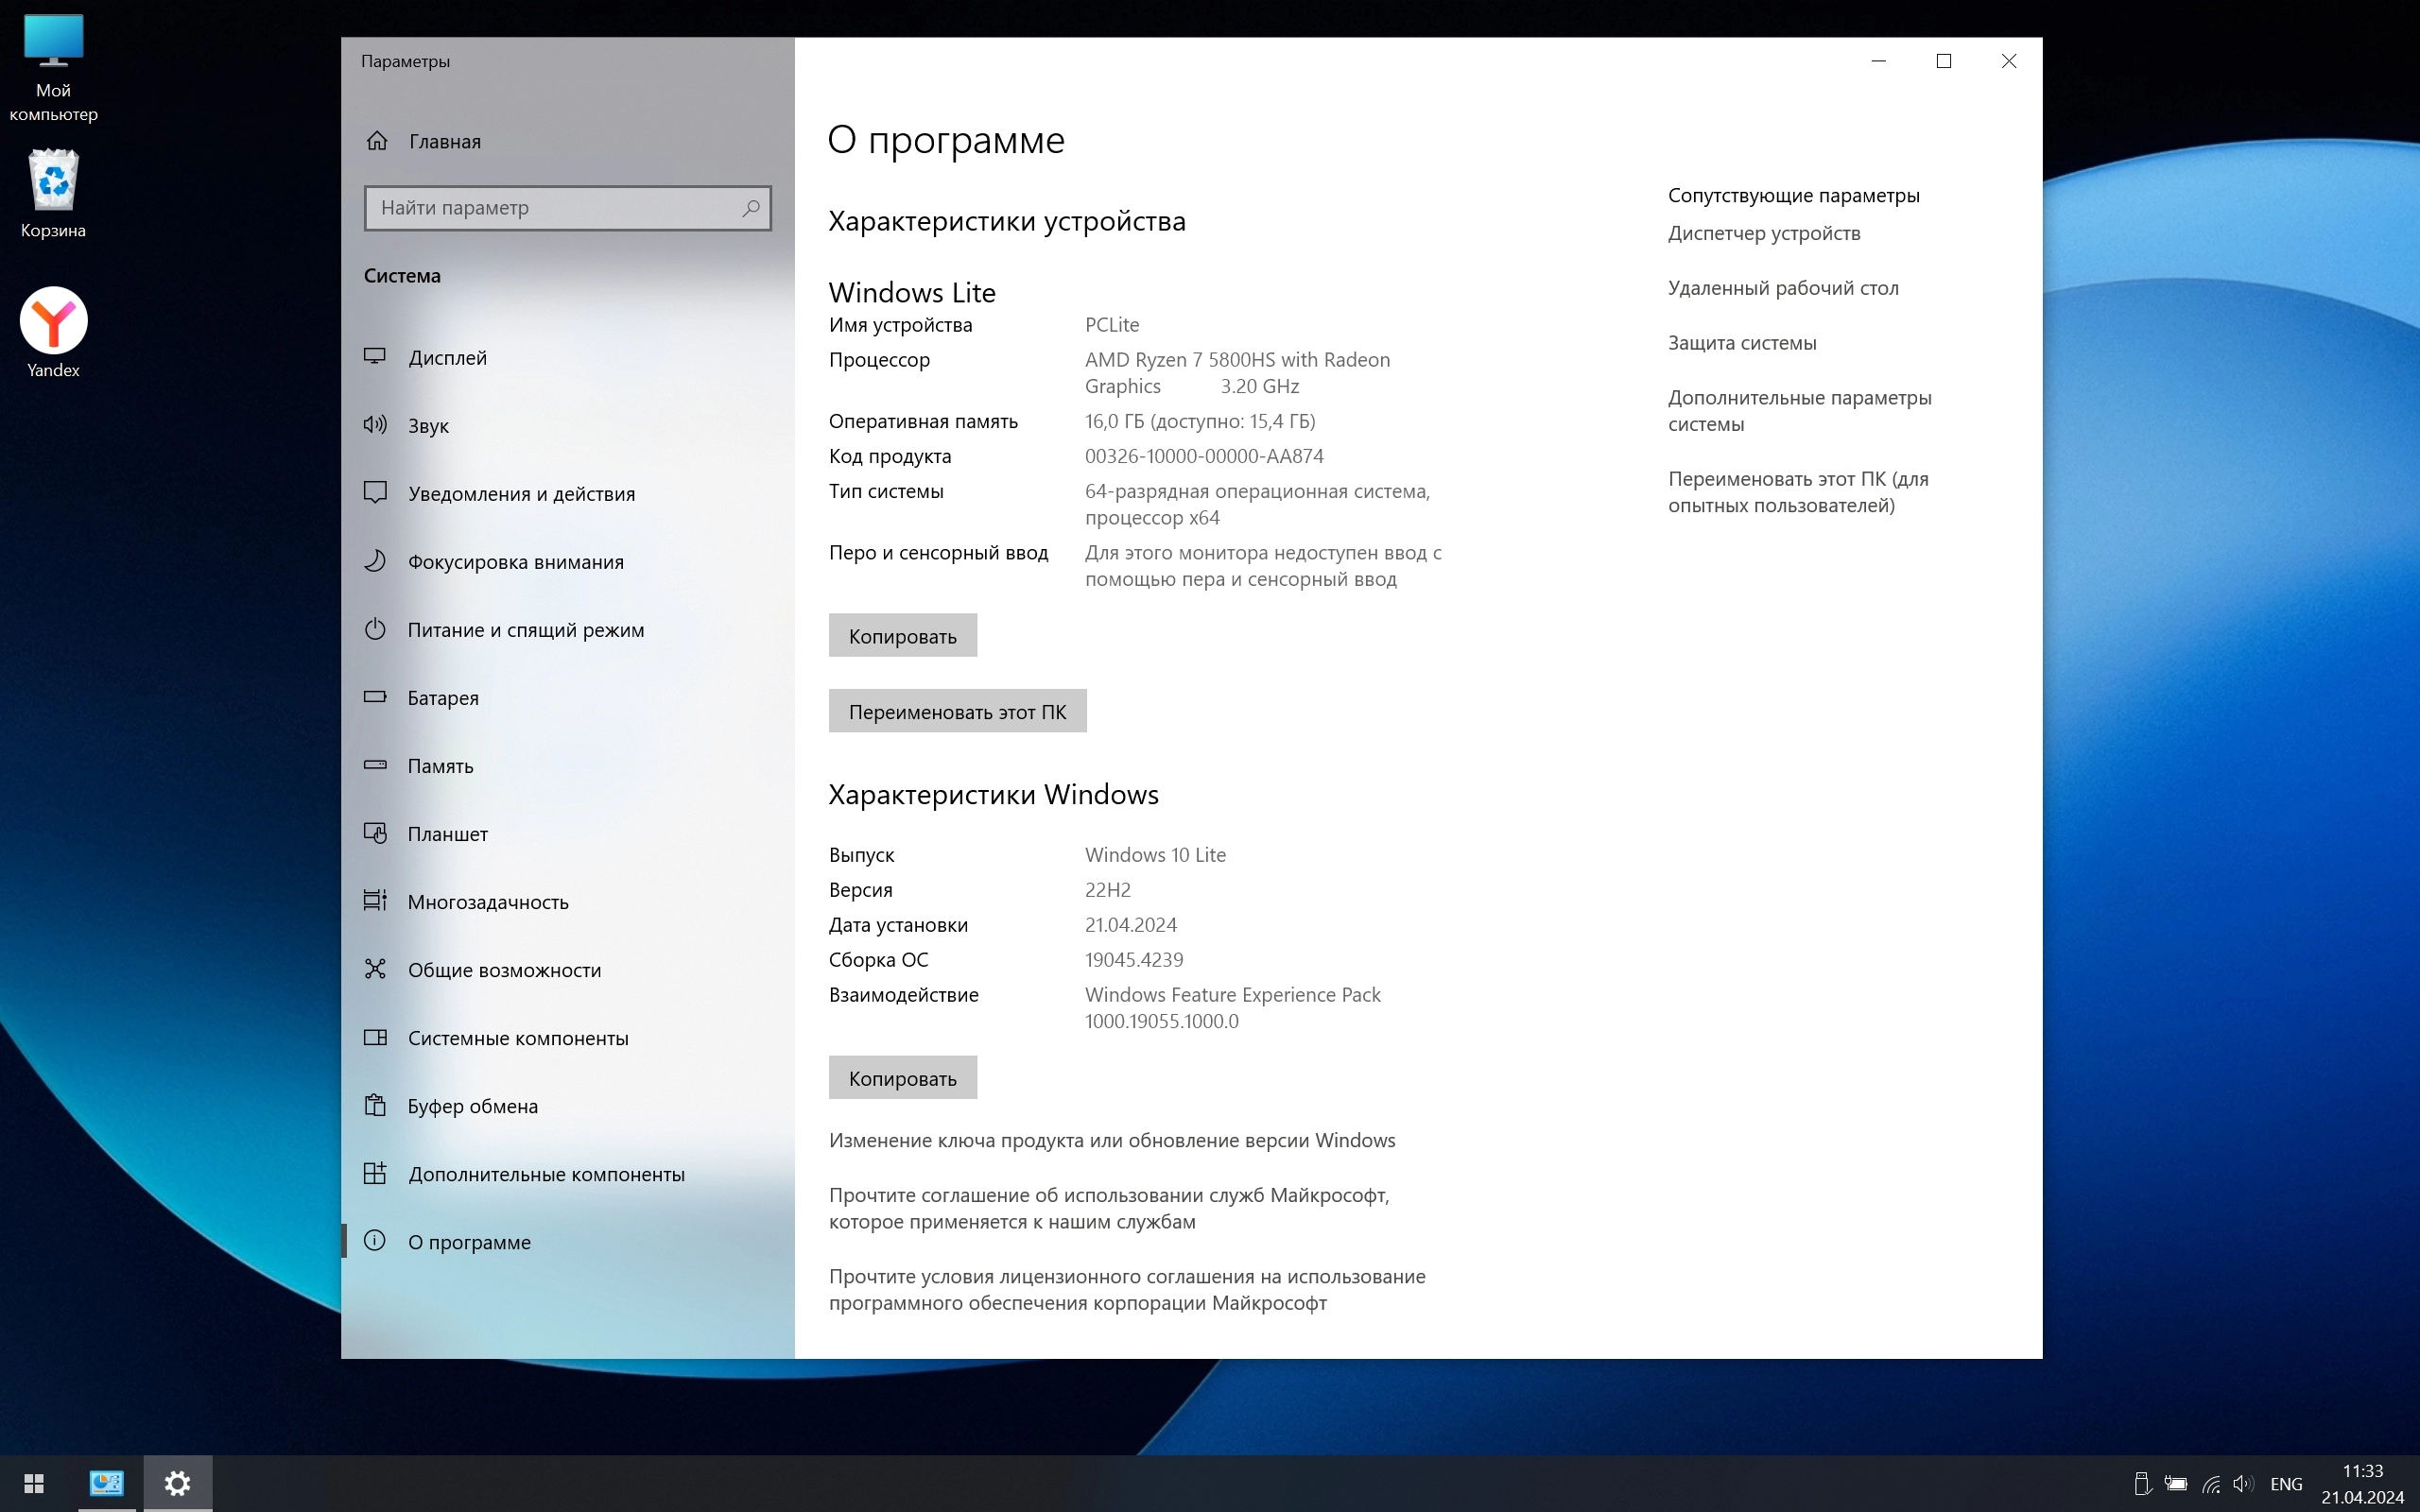Image resolution: width=2420 pixels, height=1512 pixels.
Task: Go to Notifications (Уведомления и действия) section
Action: (x=521, y=494)
